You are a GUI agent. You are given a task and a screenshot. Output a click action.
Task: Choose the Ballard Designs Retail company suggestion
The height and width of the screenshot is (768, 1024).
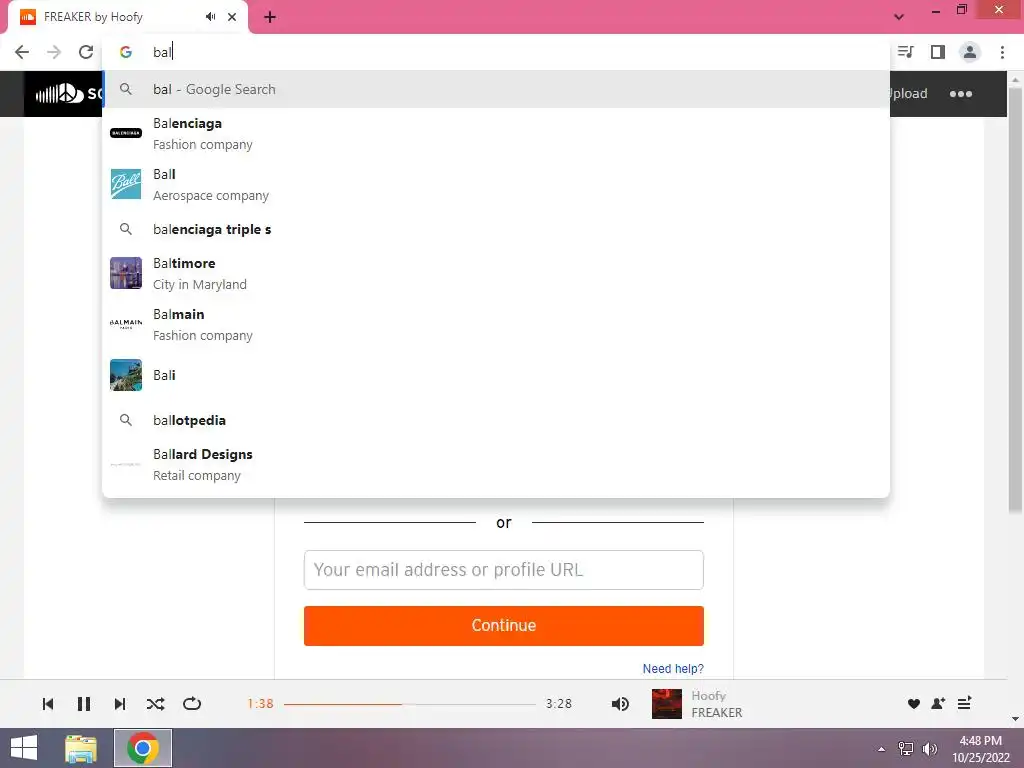pos(496,464)
